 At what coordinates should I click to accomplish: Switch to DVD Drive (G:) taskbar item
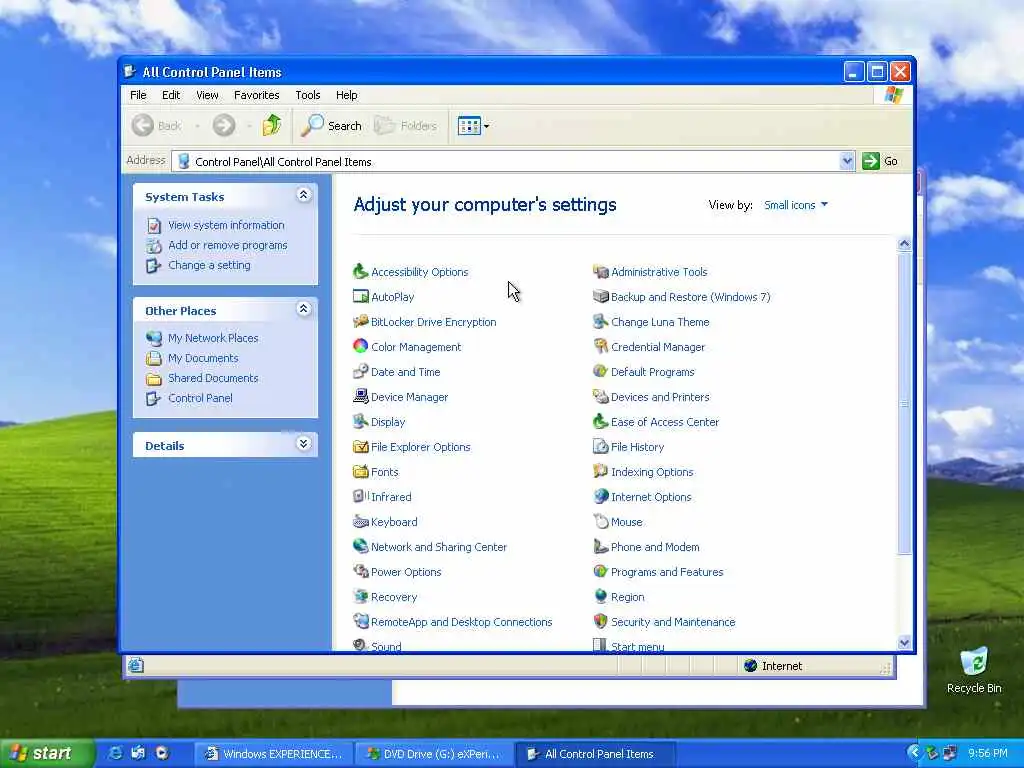[434, 754]
